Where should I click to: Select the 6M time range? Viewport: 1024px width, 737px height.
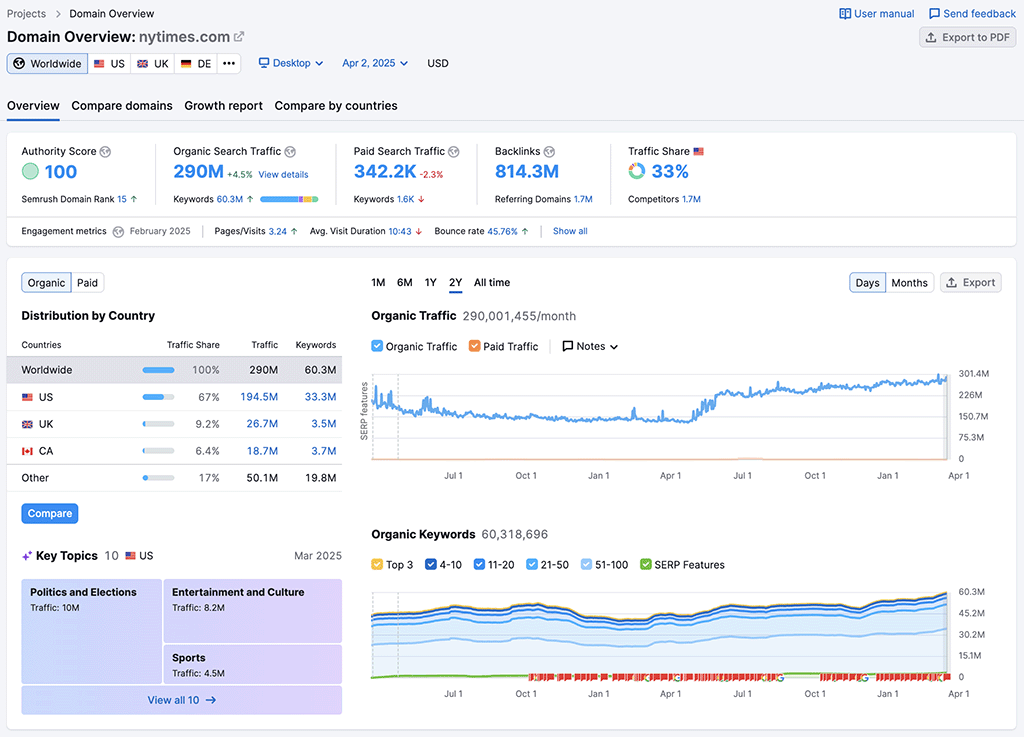point(405,283)
